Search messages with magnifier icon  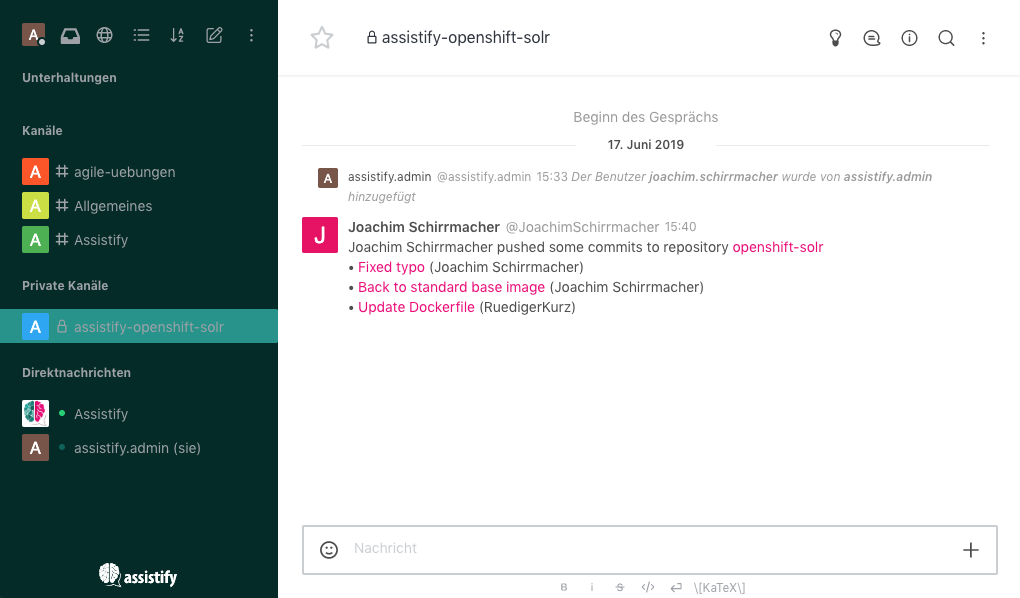point(946,38)
